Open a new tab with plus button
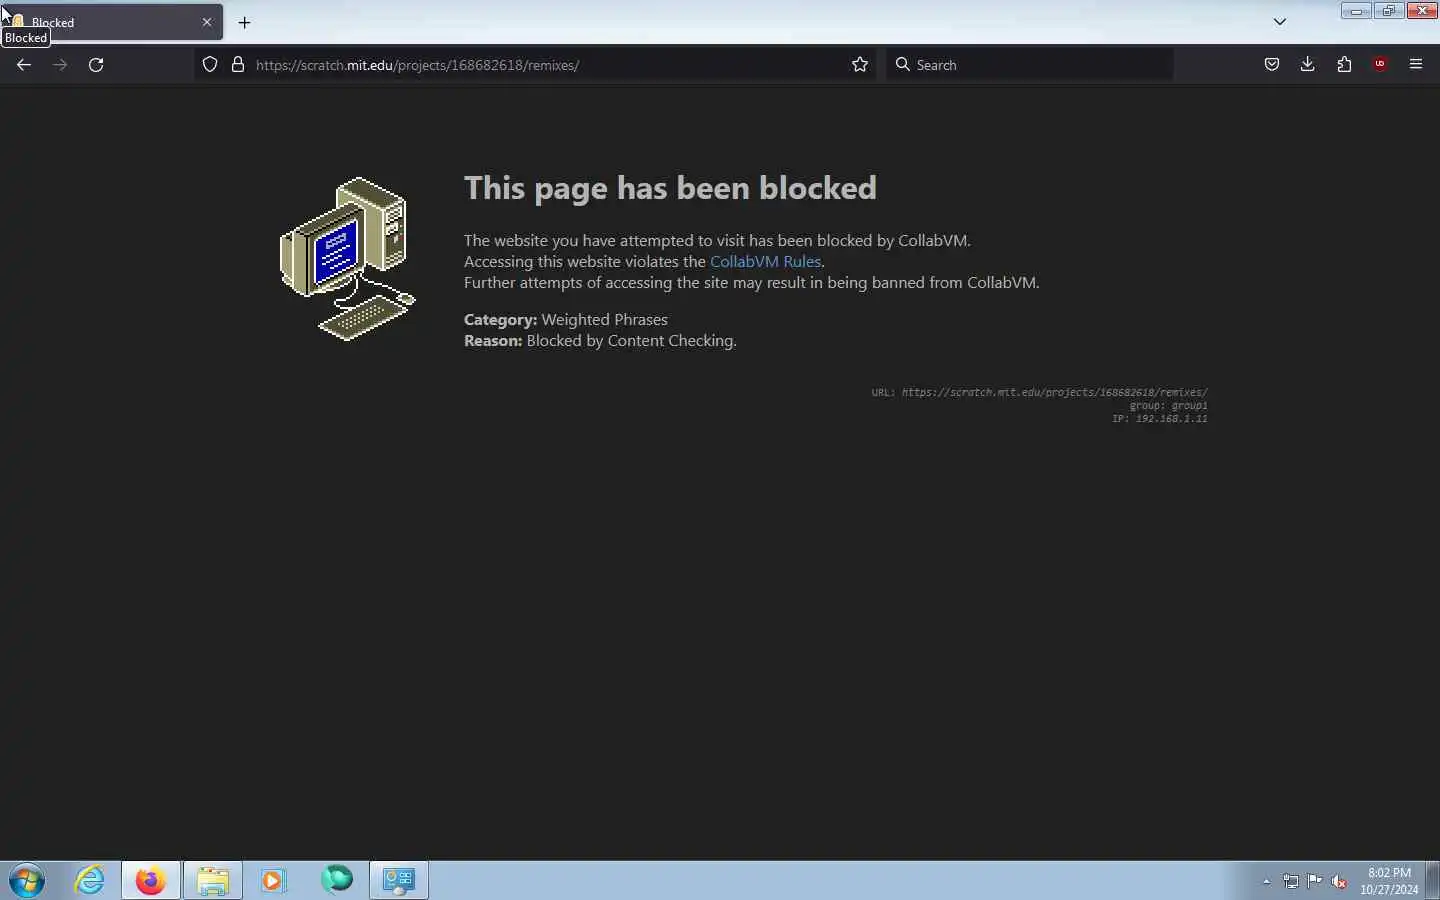This screenshot has height=900, width=1440. [x=244, y=22]
